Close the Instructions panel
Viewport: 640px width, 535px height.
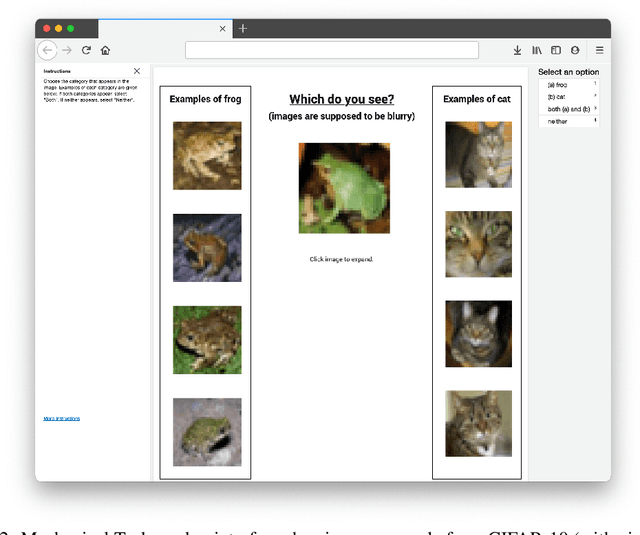(x=137, y=71)
